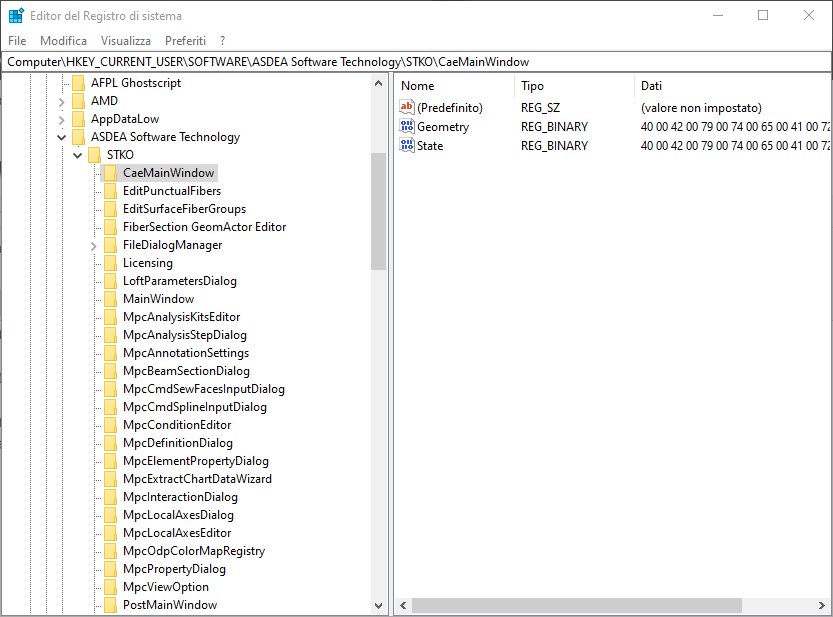Select the LoftParametersDialog key

[x=180, y=281]
